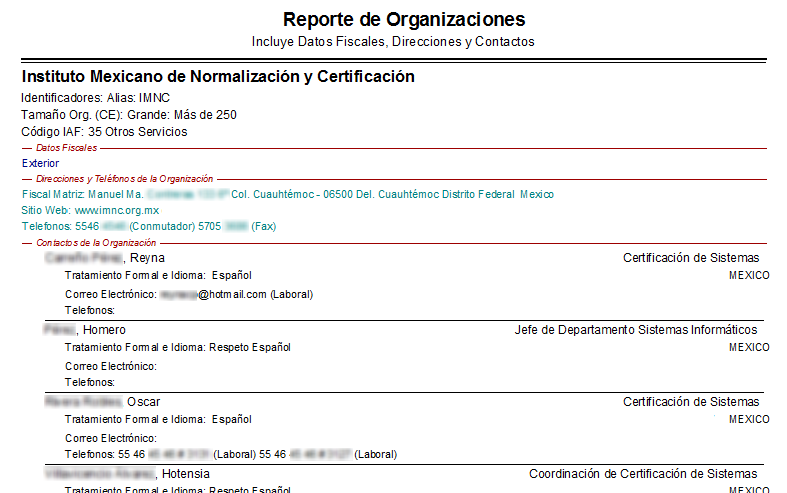Click 'Direcciones y Teléfonos de la Organización' header
Viewport: 787px width, 493px height.
124,179
